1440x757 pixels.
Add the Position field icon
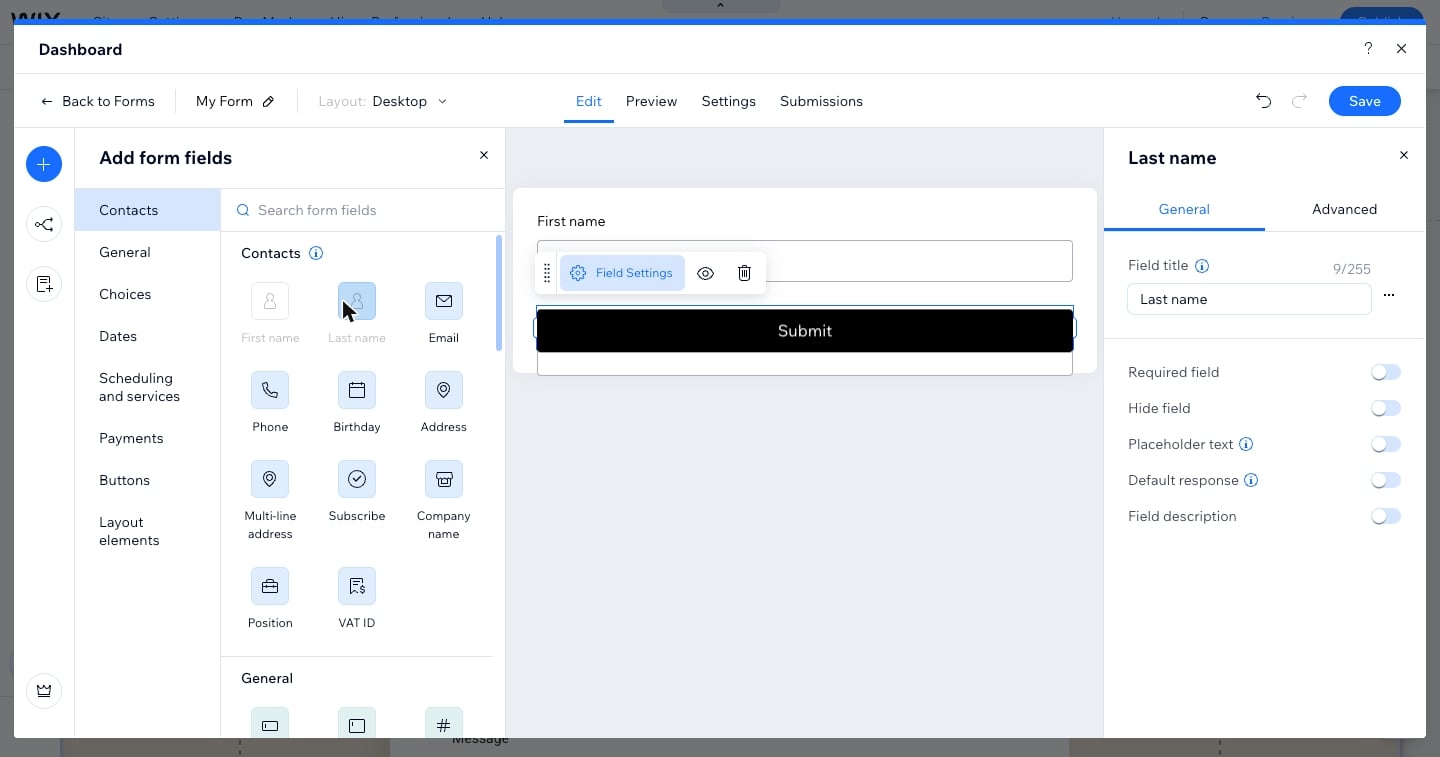pyautogui.click(x=270, y=586)
